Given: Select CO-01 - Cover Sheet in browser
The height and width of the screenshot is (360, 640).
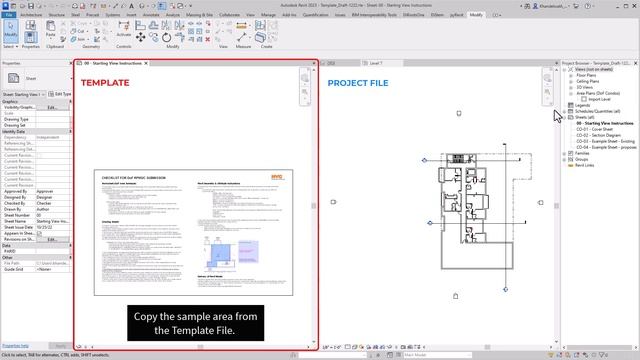Looking at the screenshot, I should pos(594,129).
